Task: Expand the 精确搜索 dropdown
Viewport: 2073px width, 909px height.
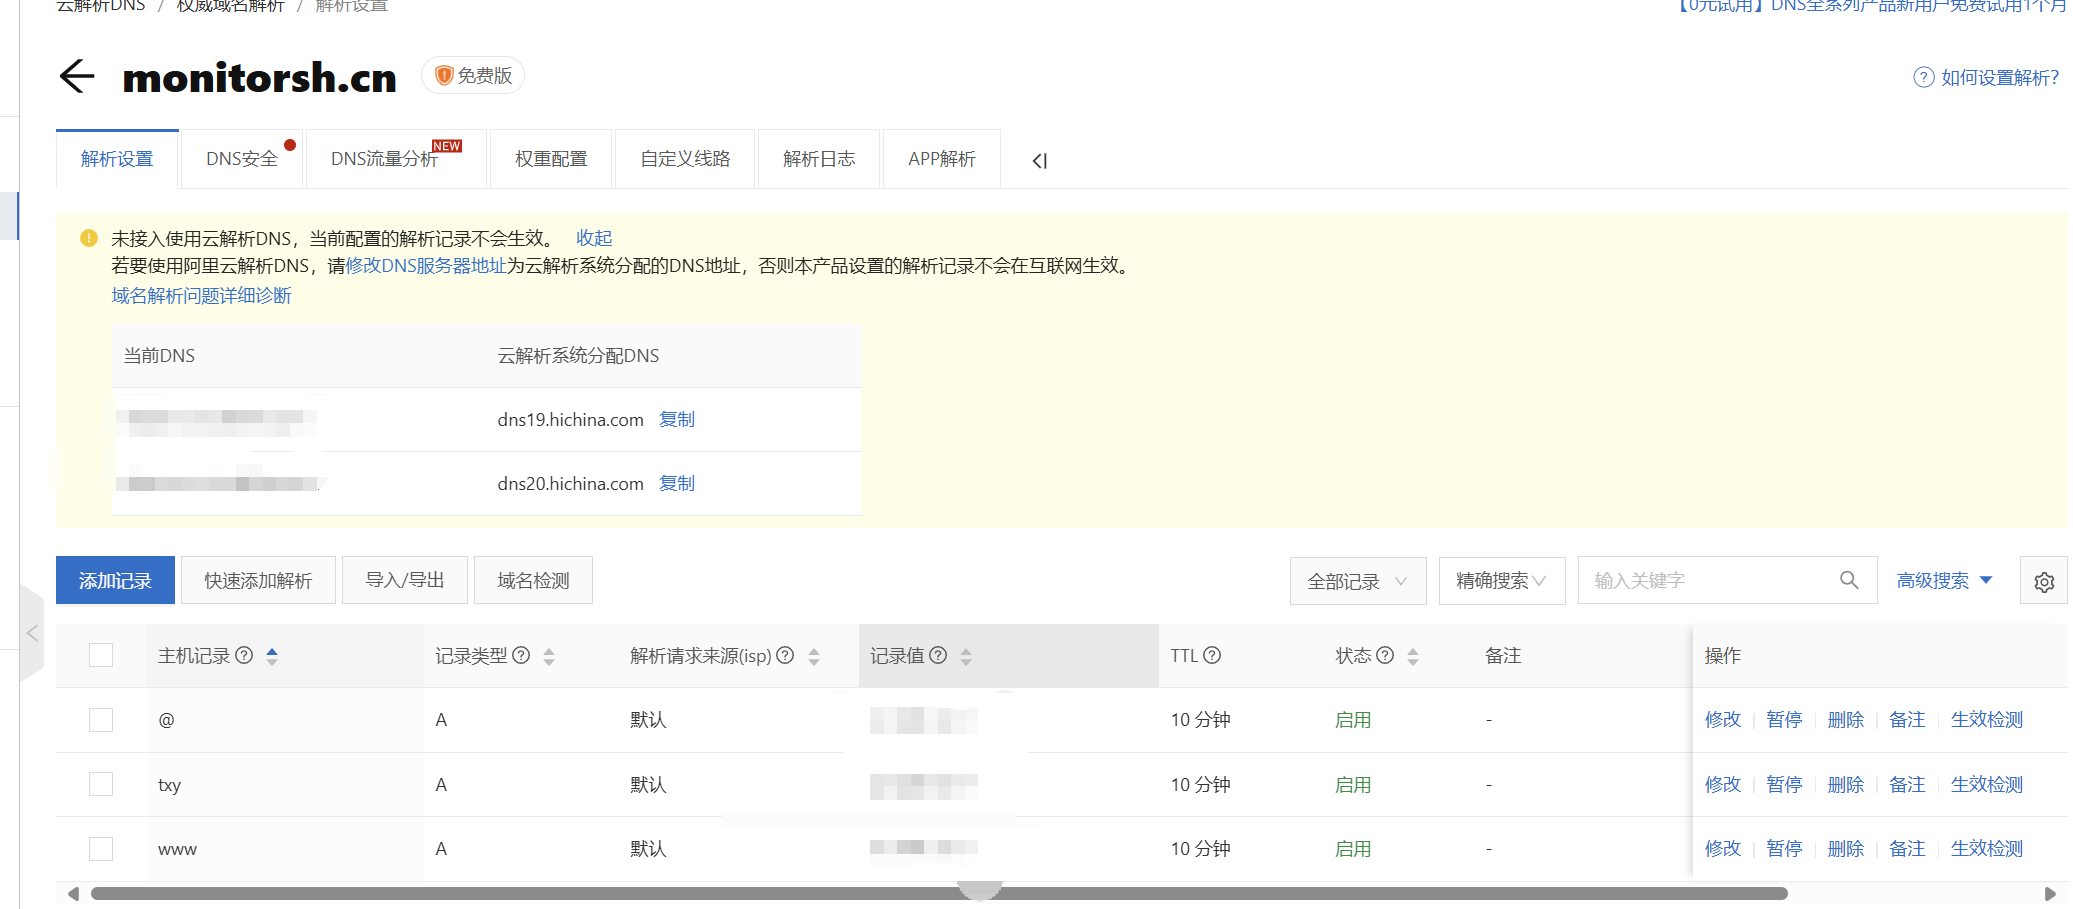Action: [x=1500, y=581]
